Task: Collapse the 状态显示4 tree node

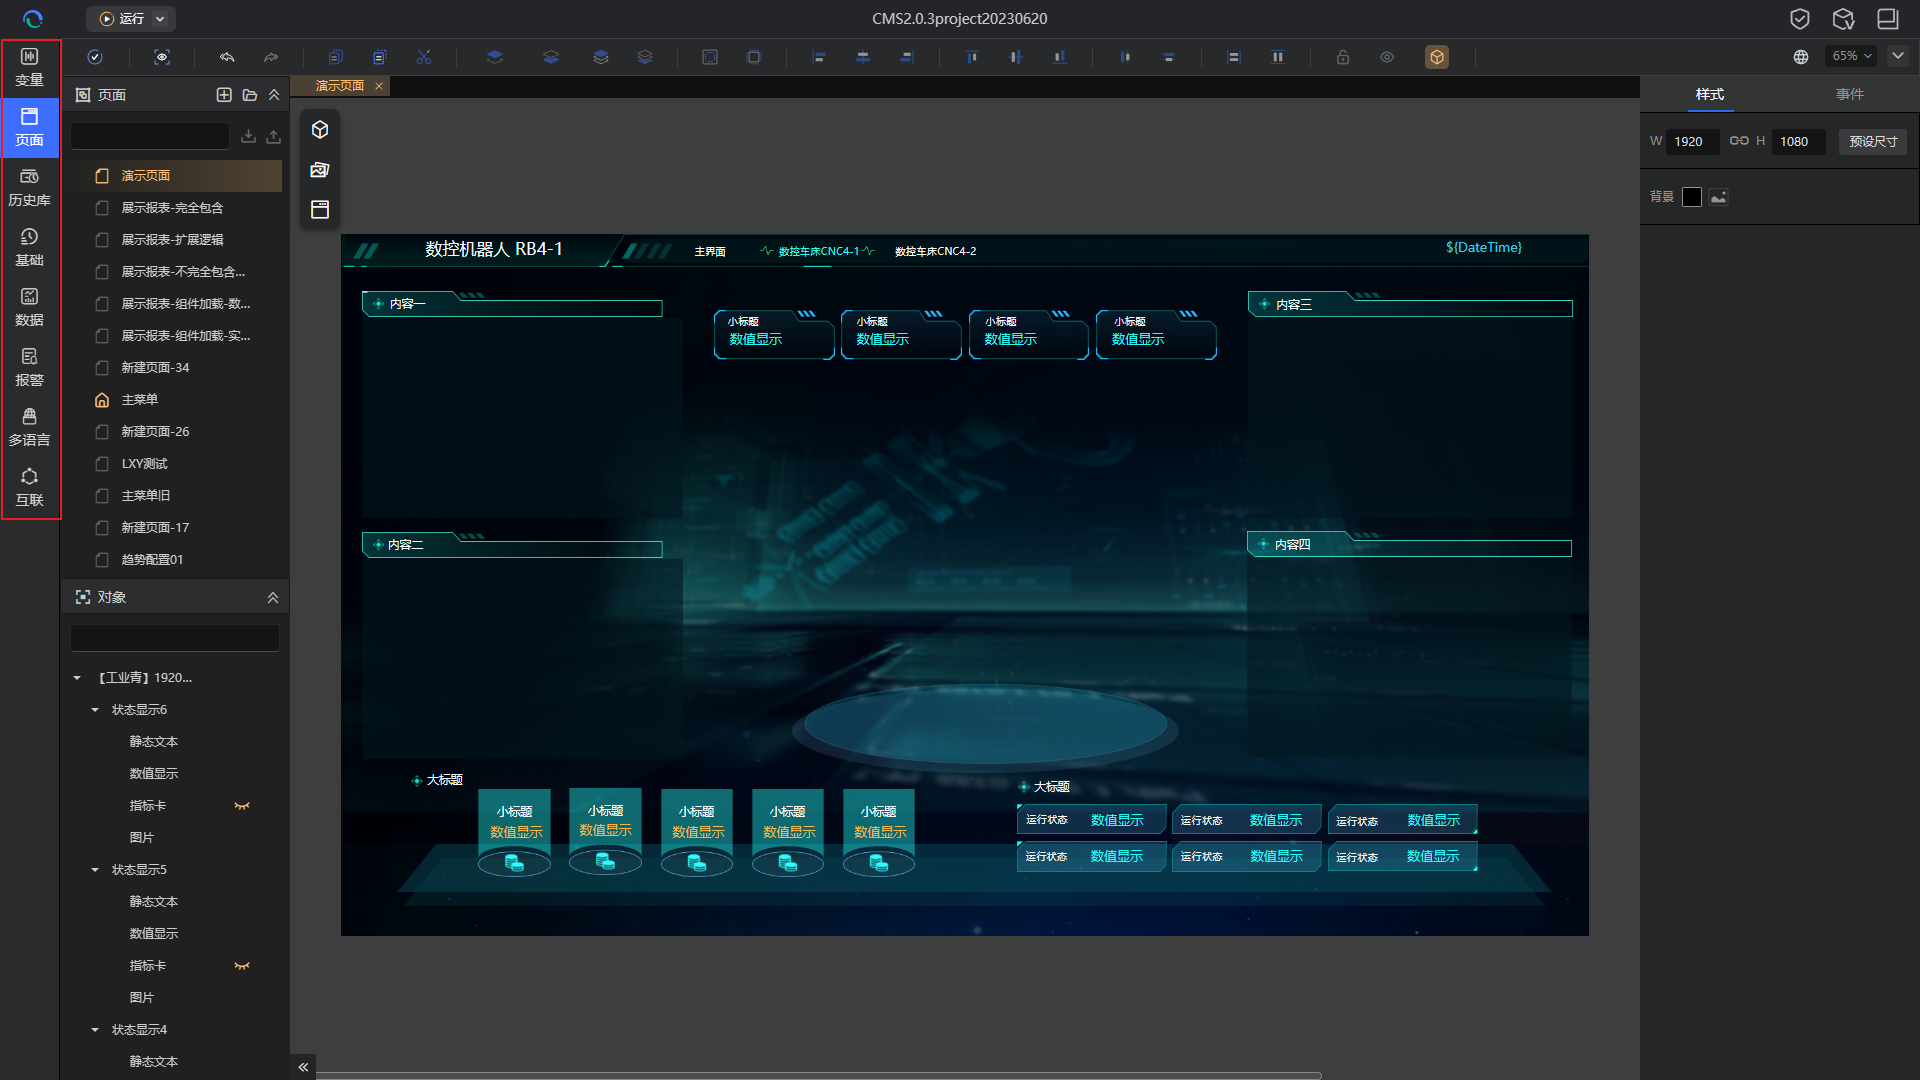Action: click(x=95, y=1030)
